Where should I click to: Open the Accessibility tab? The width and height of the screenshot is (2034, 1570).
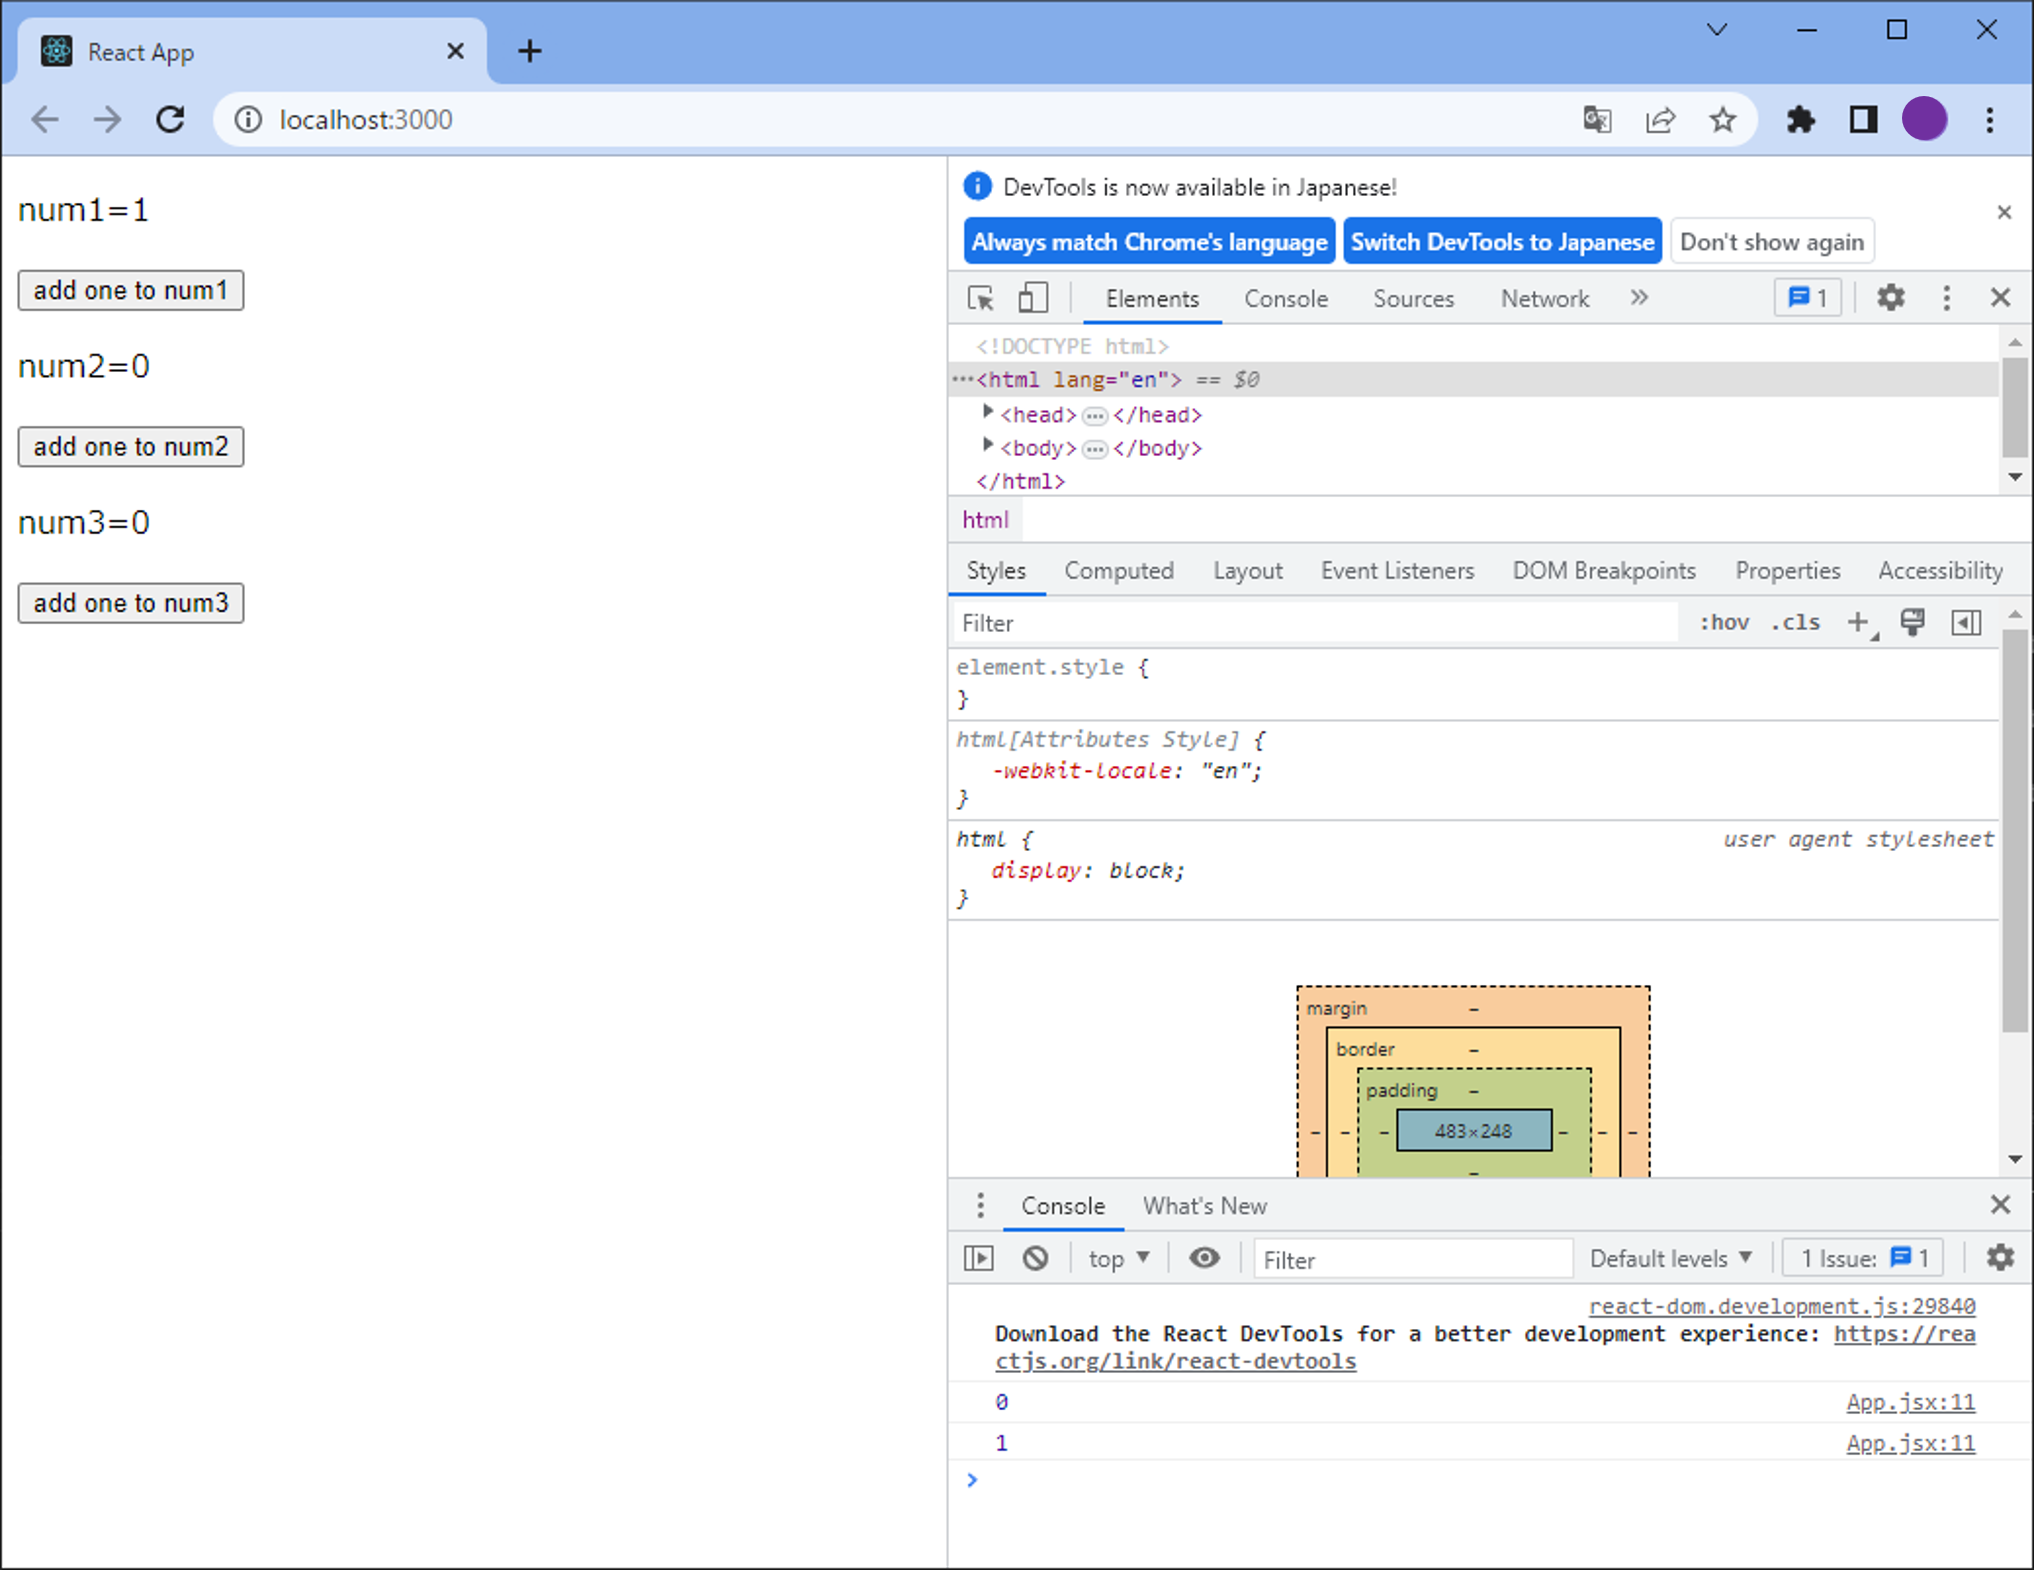click(1939, 570)
